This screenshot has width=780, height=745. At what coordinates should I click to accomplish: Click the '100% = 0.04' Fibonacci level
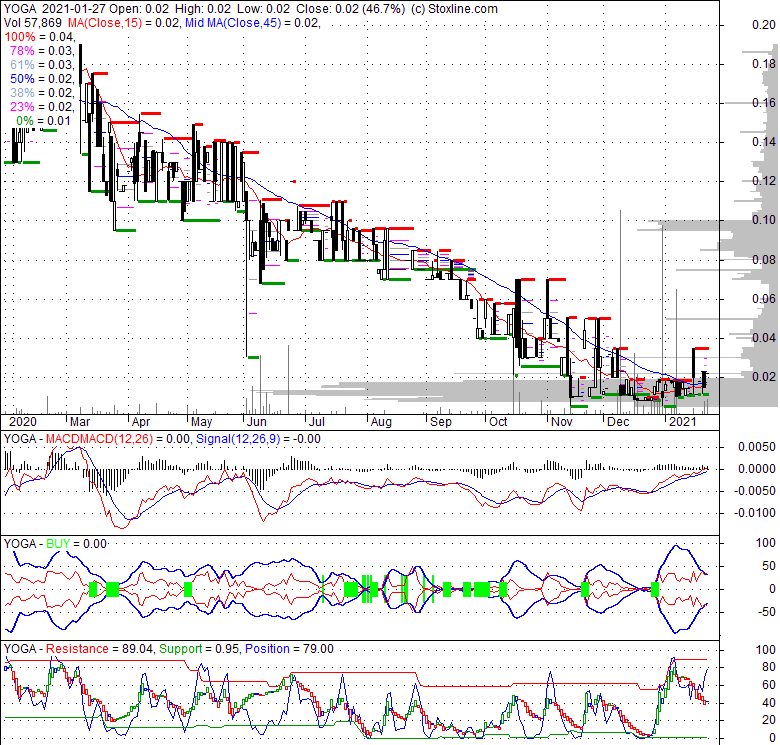pos(39,37)
